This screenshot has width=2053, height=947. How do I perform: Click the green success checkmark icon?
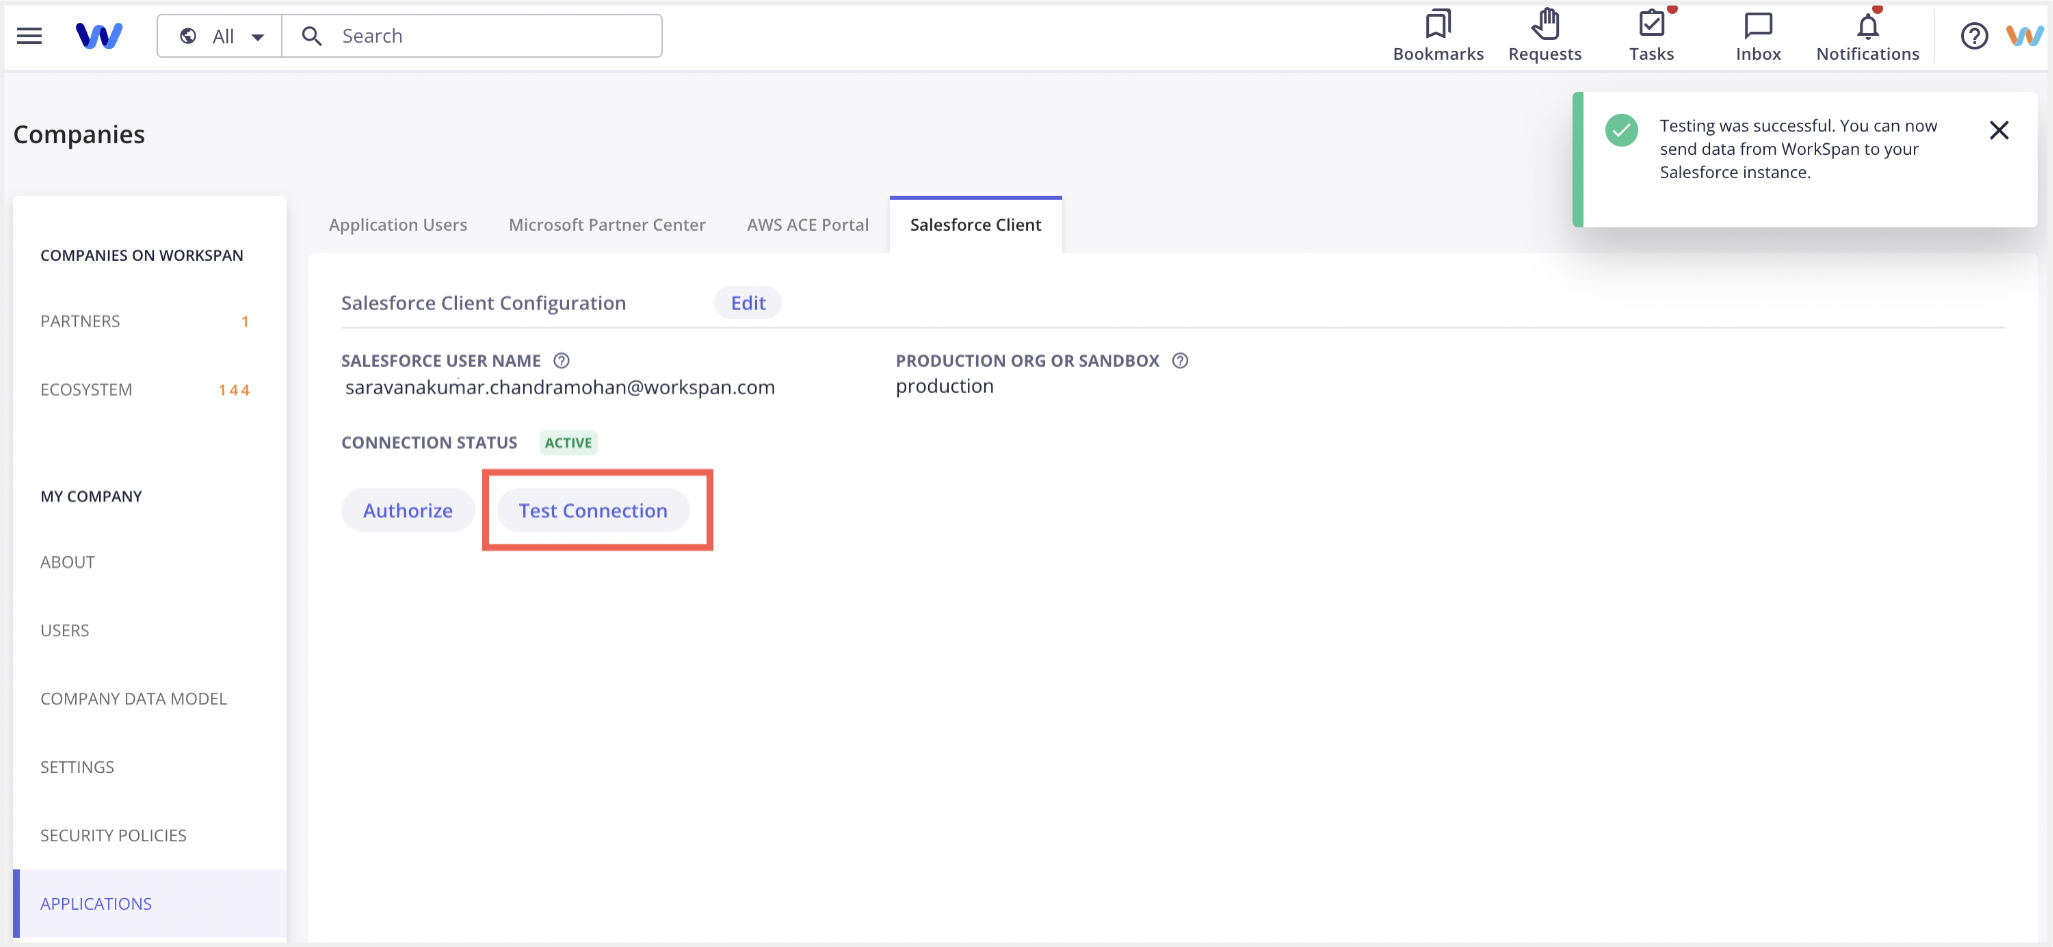(x=1621, y=130)
